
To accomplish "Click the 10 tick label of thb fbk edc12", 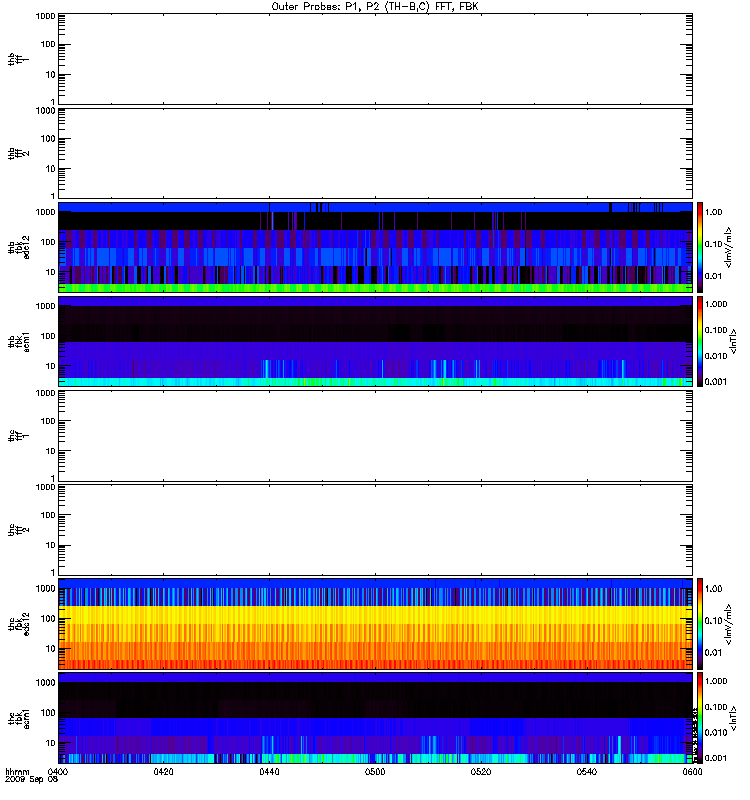I will [x=50, y=272].
